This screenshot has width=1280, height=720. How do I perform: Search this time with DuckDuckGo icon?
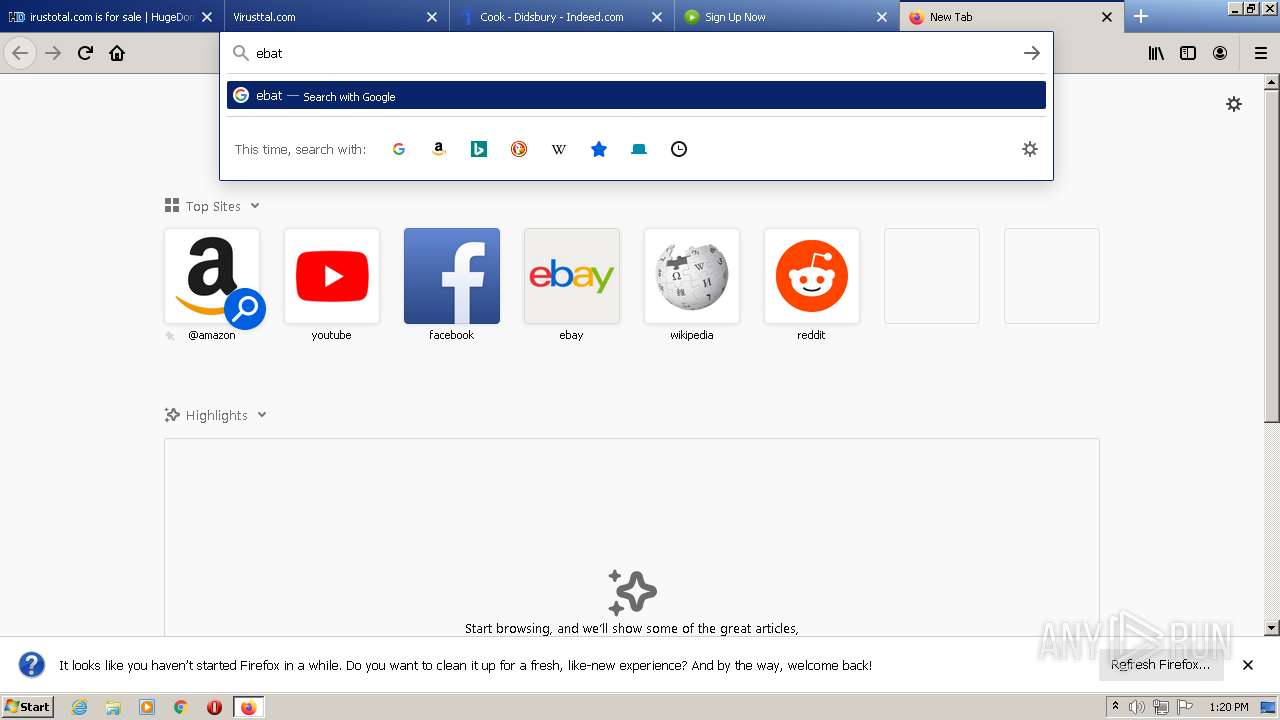[519, 149]
